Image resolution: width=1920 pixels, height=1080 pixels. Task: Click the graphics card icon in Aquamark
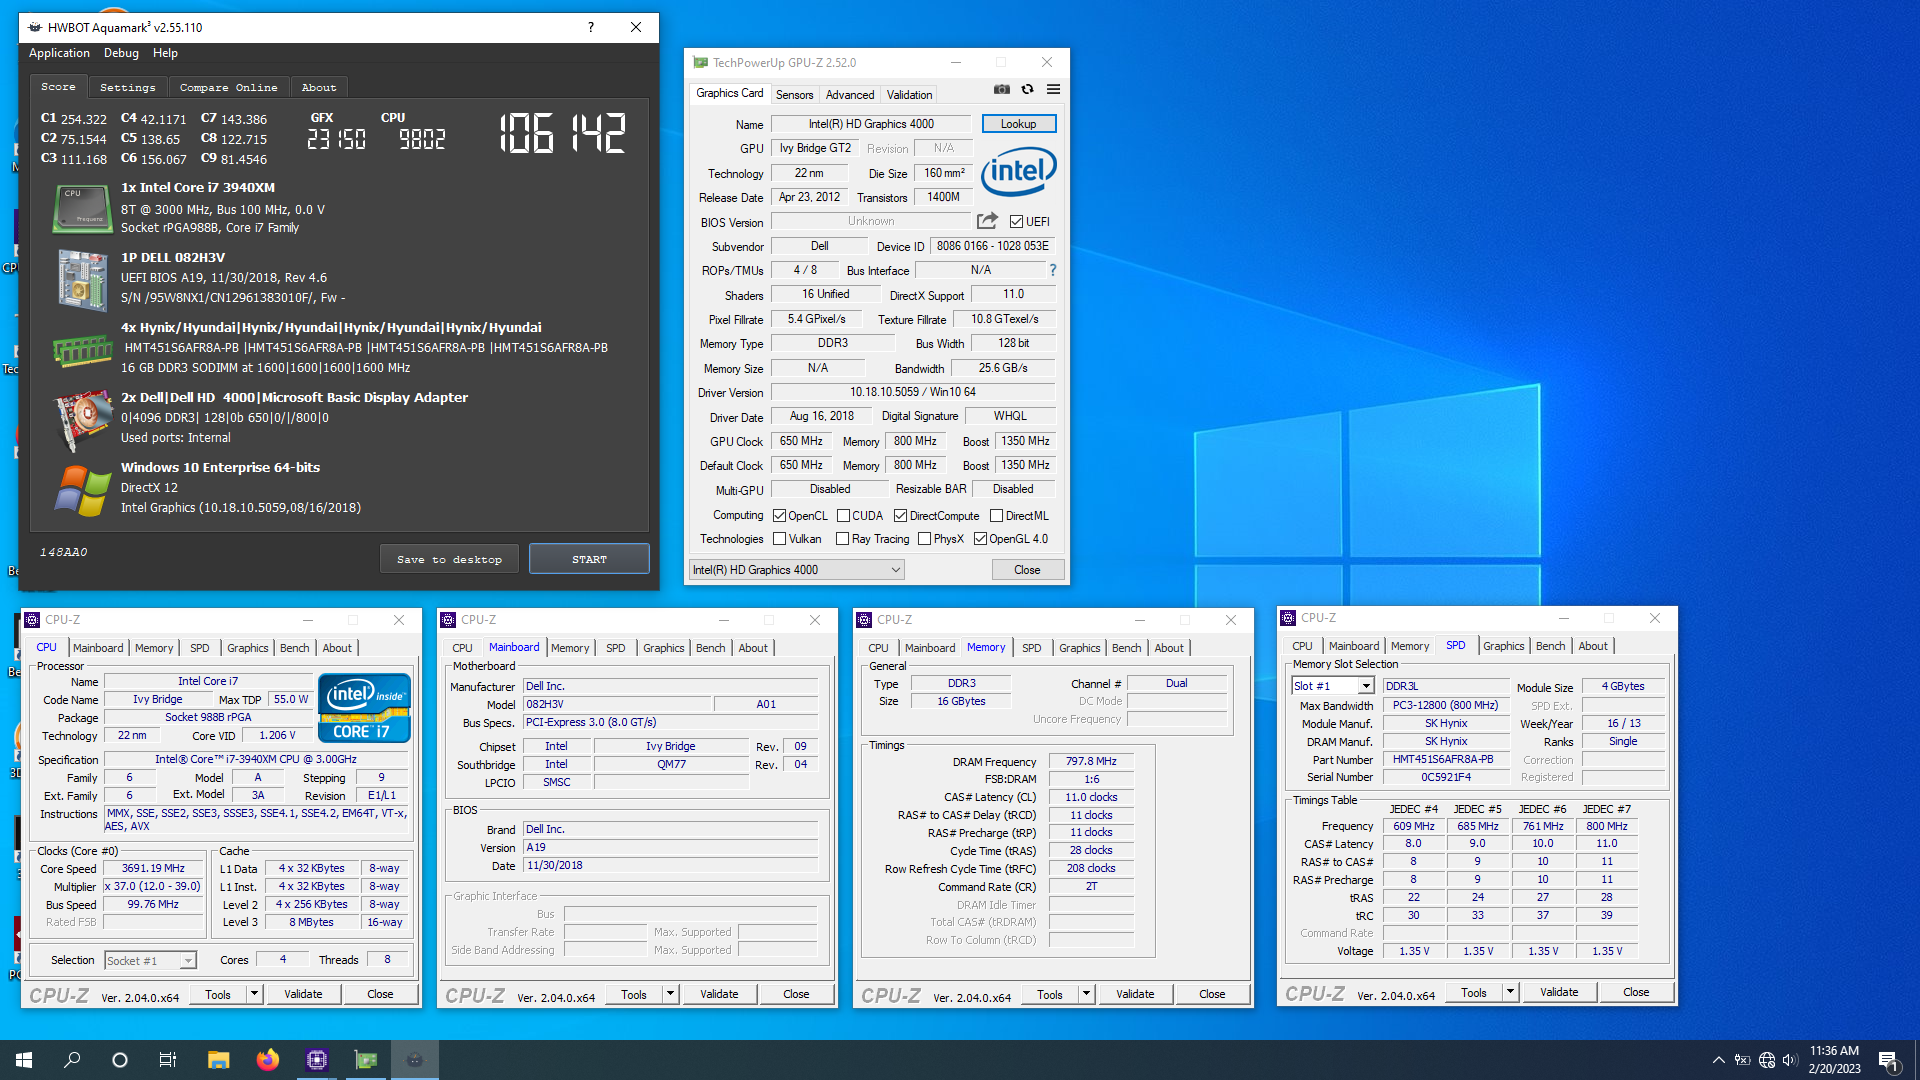(x=82, y=421)
